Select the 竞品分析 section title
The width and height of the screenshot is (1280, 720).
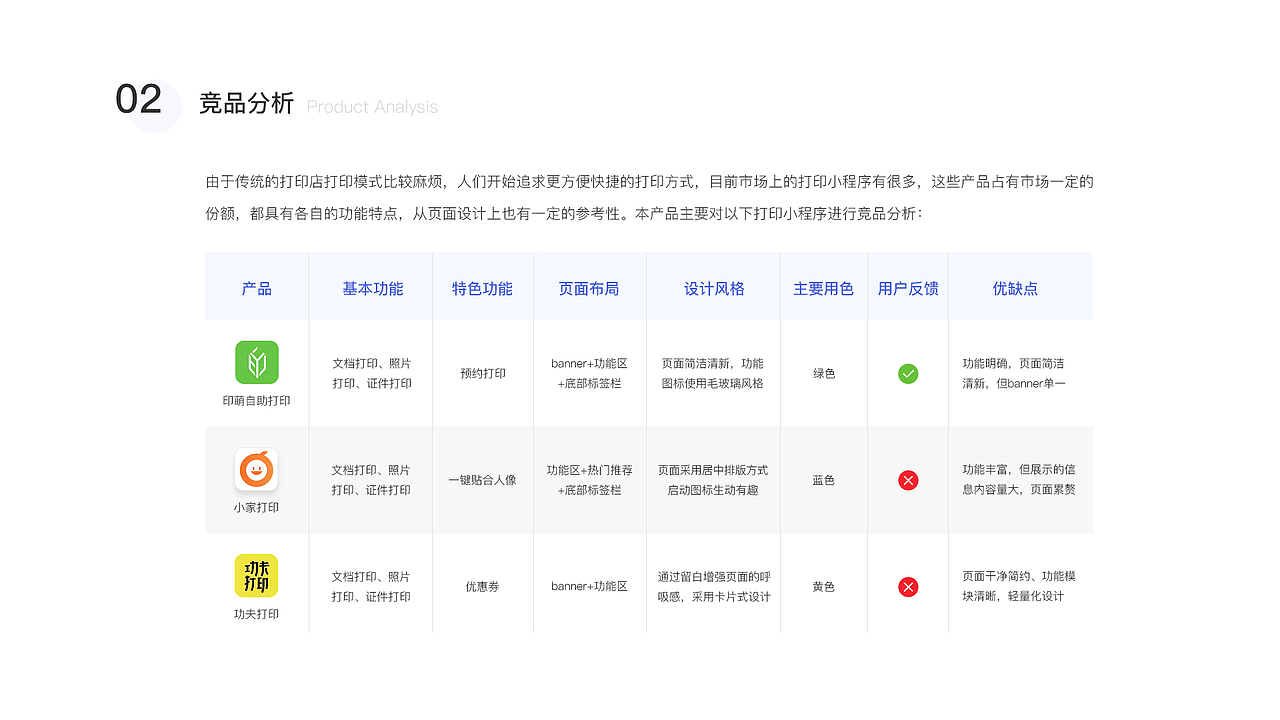pyautogui.click(x=247, y=101)
